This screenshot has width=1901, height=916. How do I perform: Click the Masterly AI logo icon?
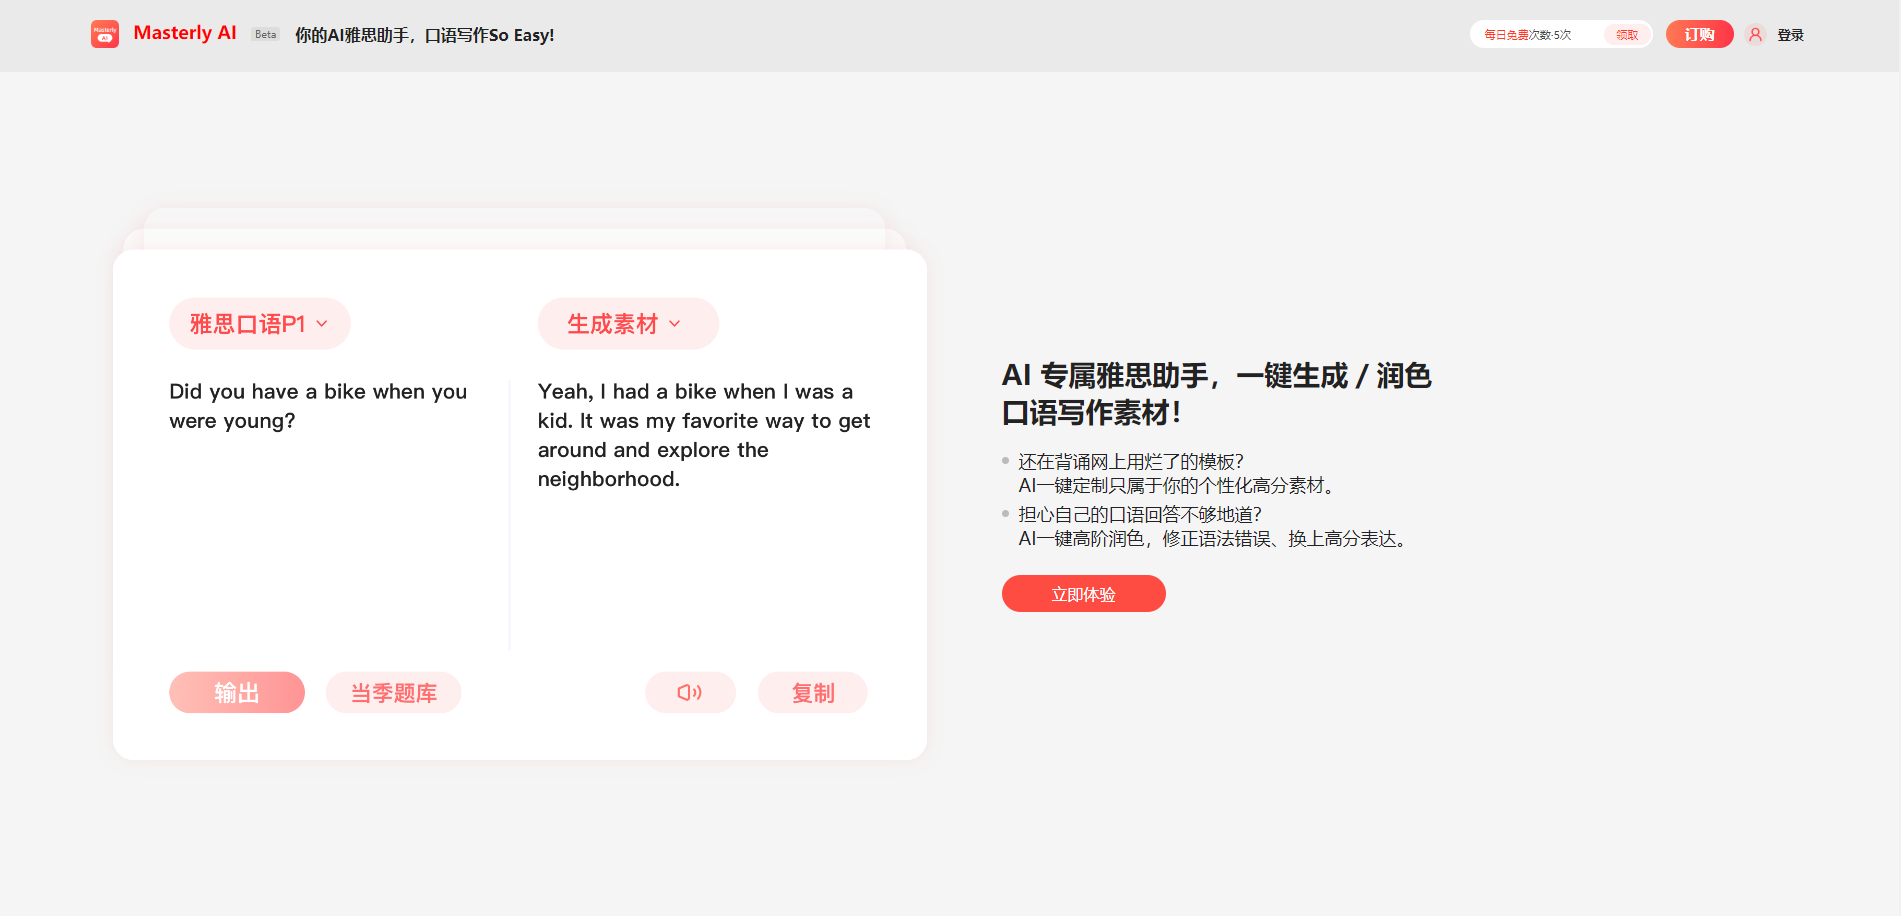(105, 34)
